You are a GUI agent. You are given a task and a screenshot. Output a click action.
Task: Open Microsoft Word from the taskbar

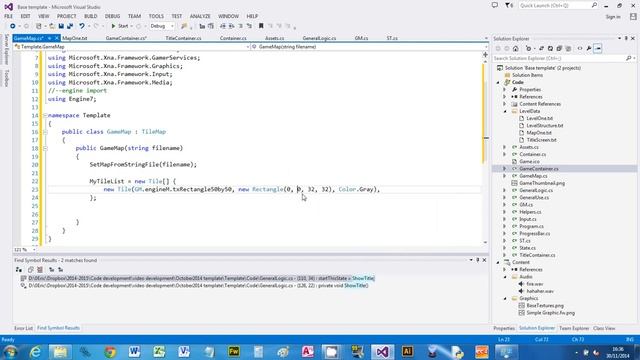134,352
